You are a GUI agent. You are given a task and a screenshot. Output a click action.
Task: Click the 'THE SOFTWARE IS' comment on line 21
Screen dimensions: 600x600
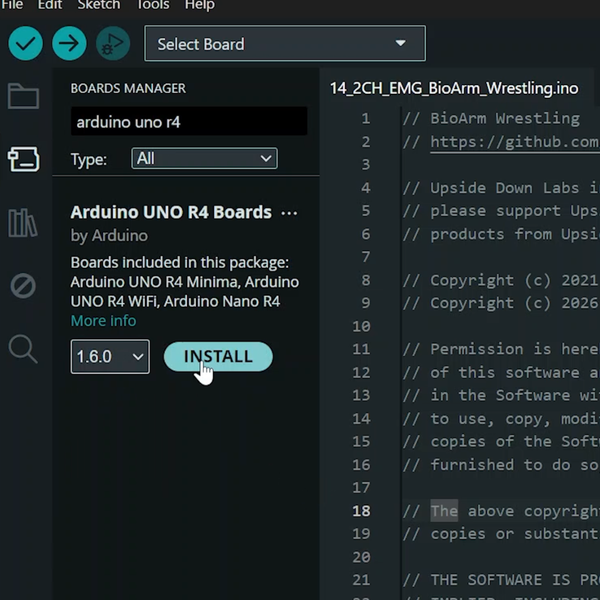(501, 580)
